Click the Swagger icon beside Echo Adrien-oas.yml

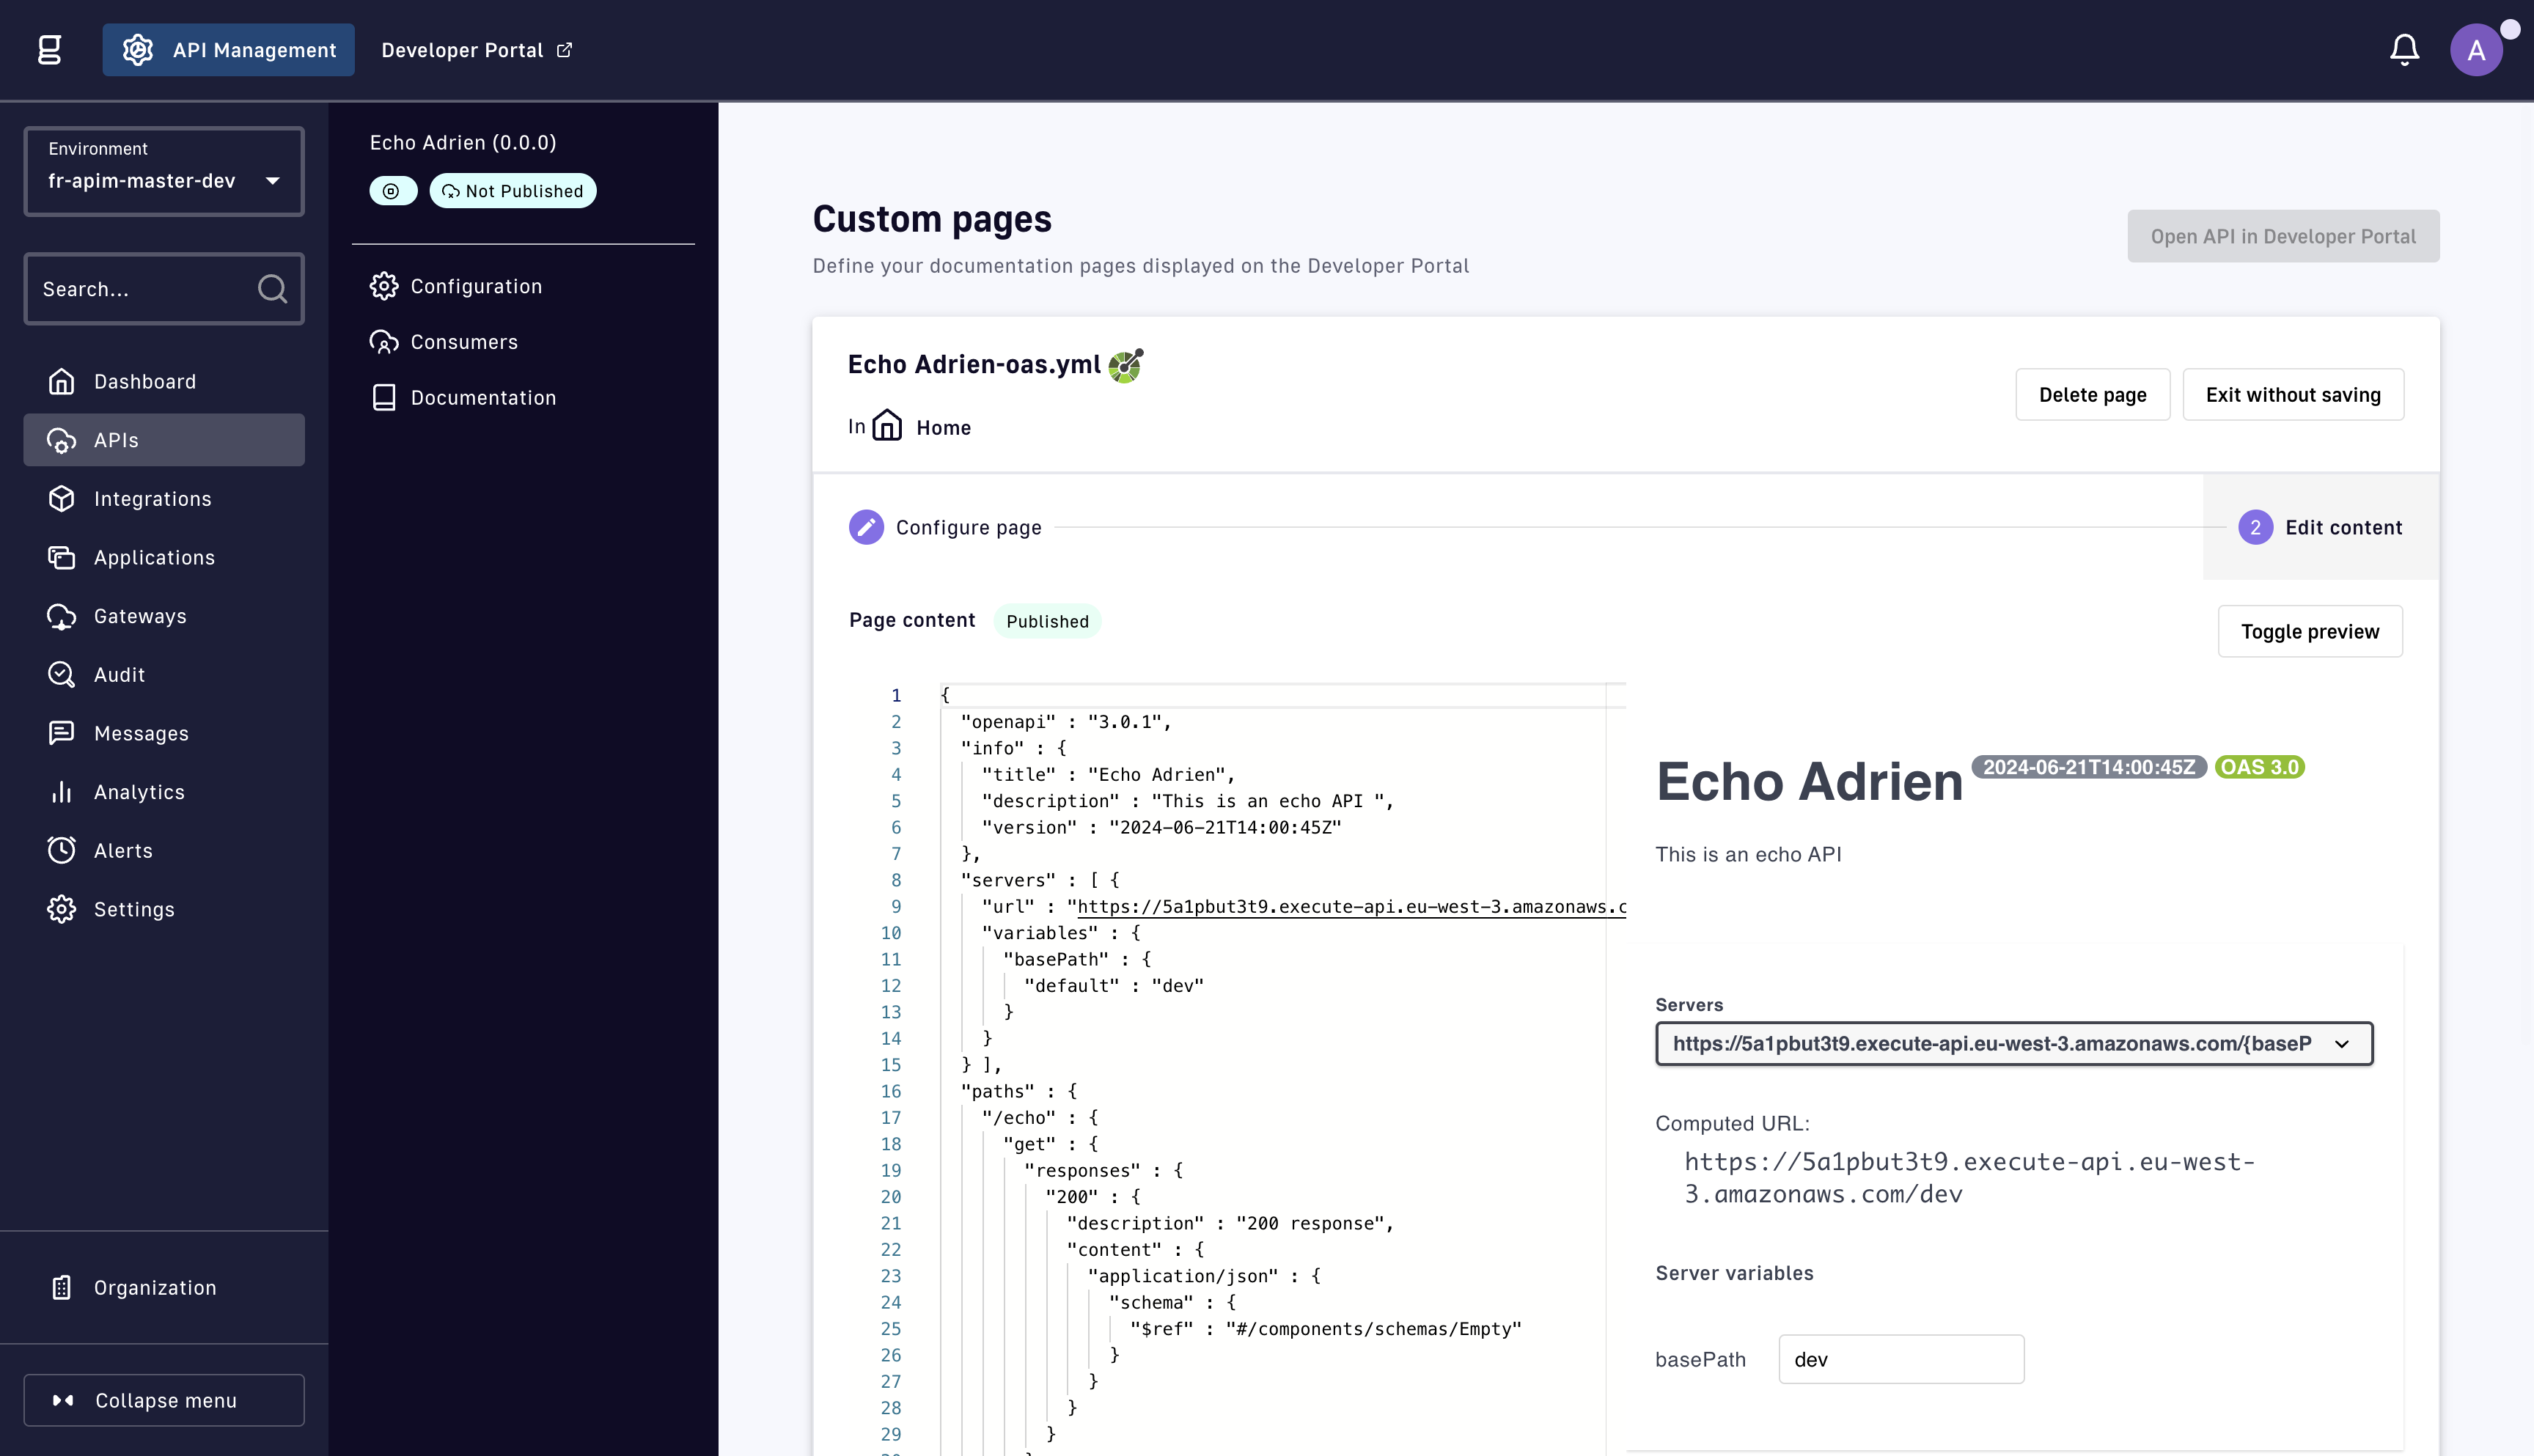(x=1126, y=365)
